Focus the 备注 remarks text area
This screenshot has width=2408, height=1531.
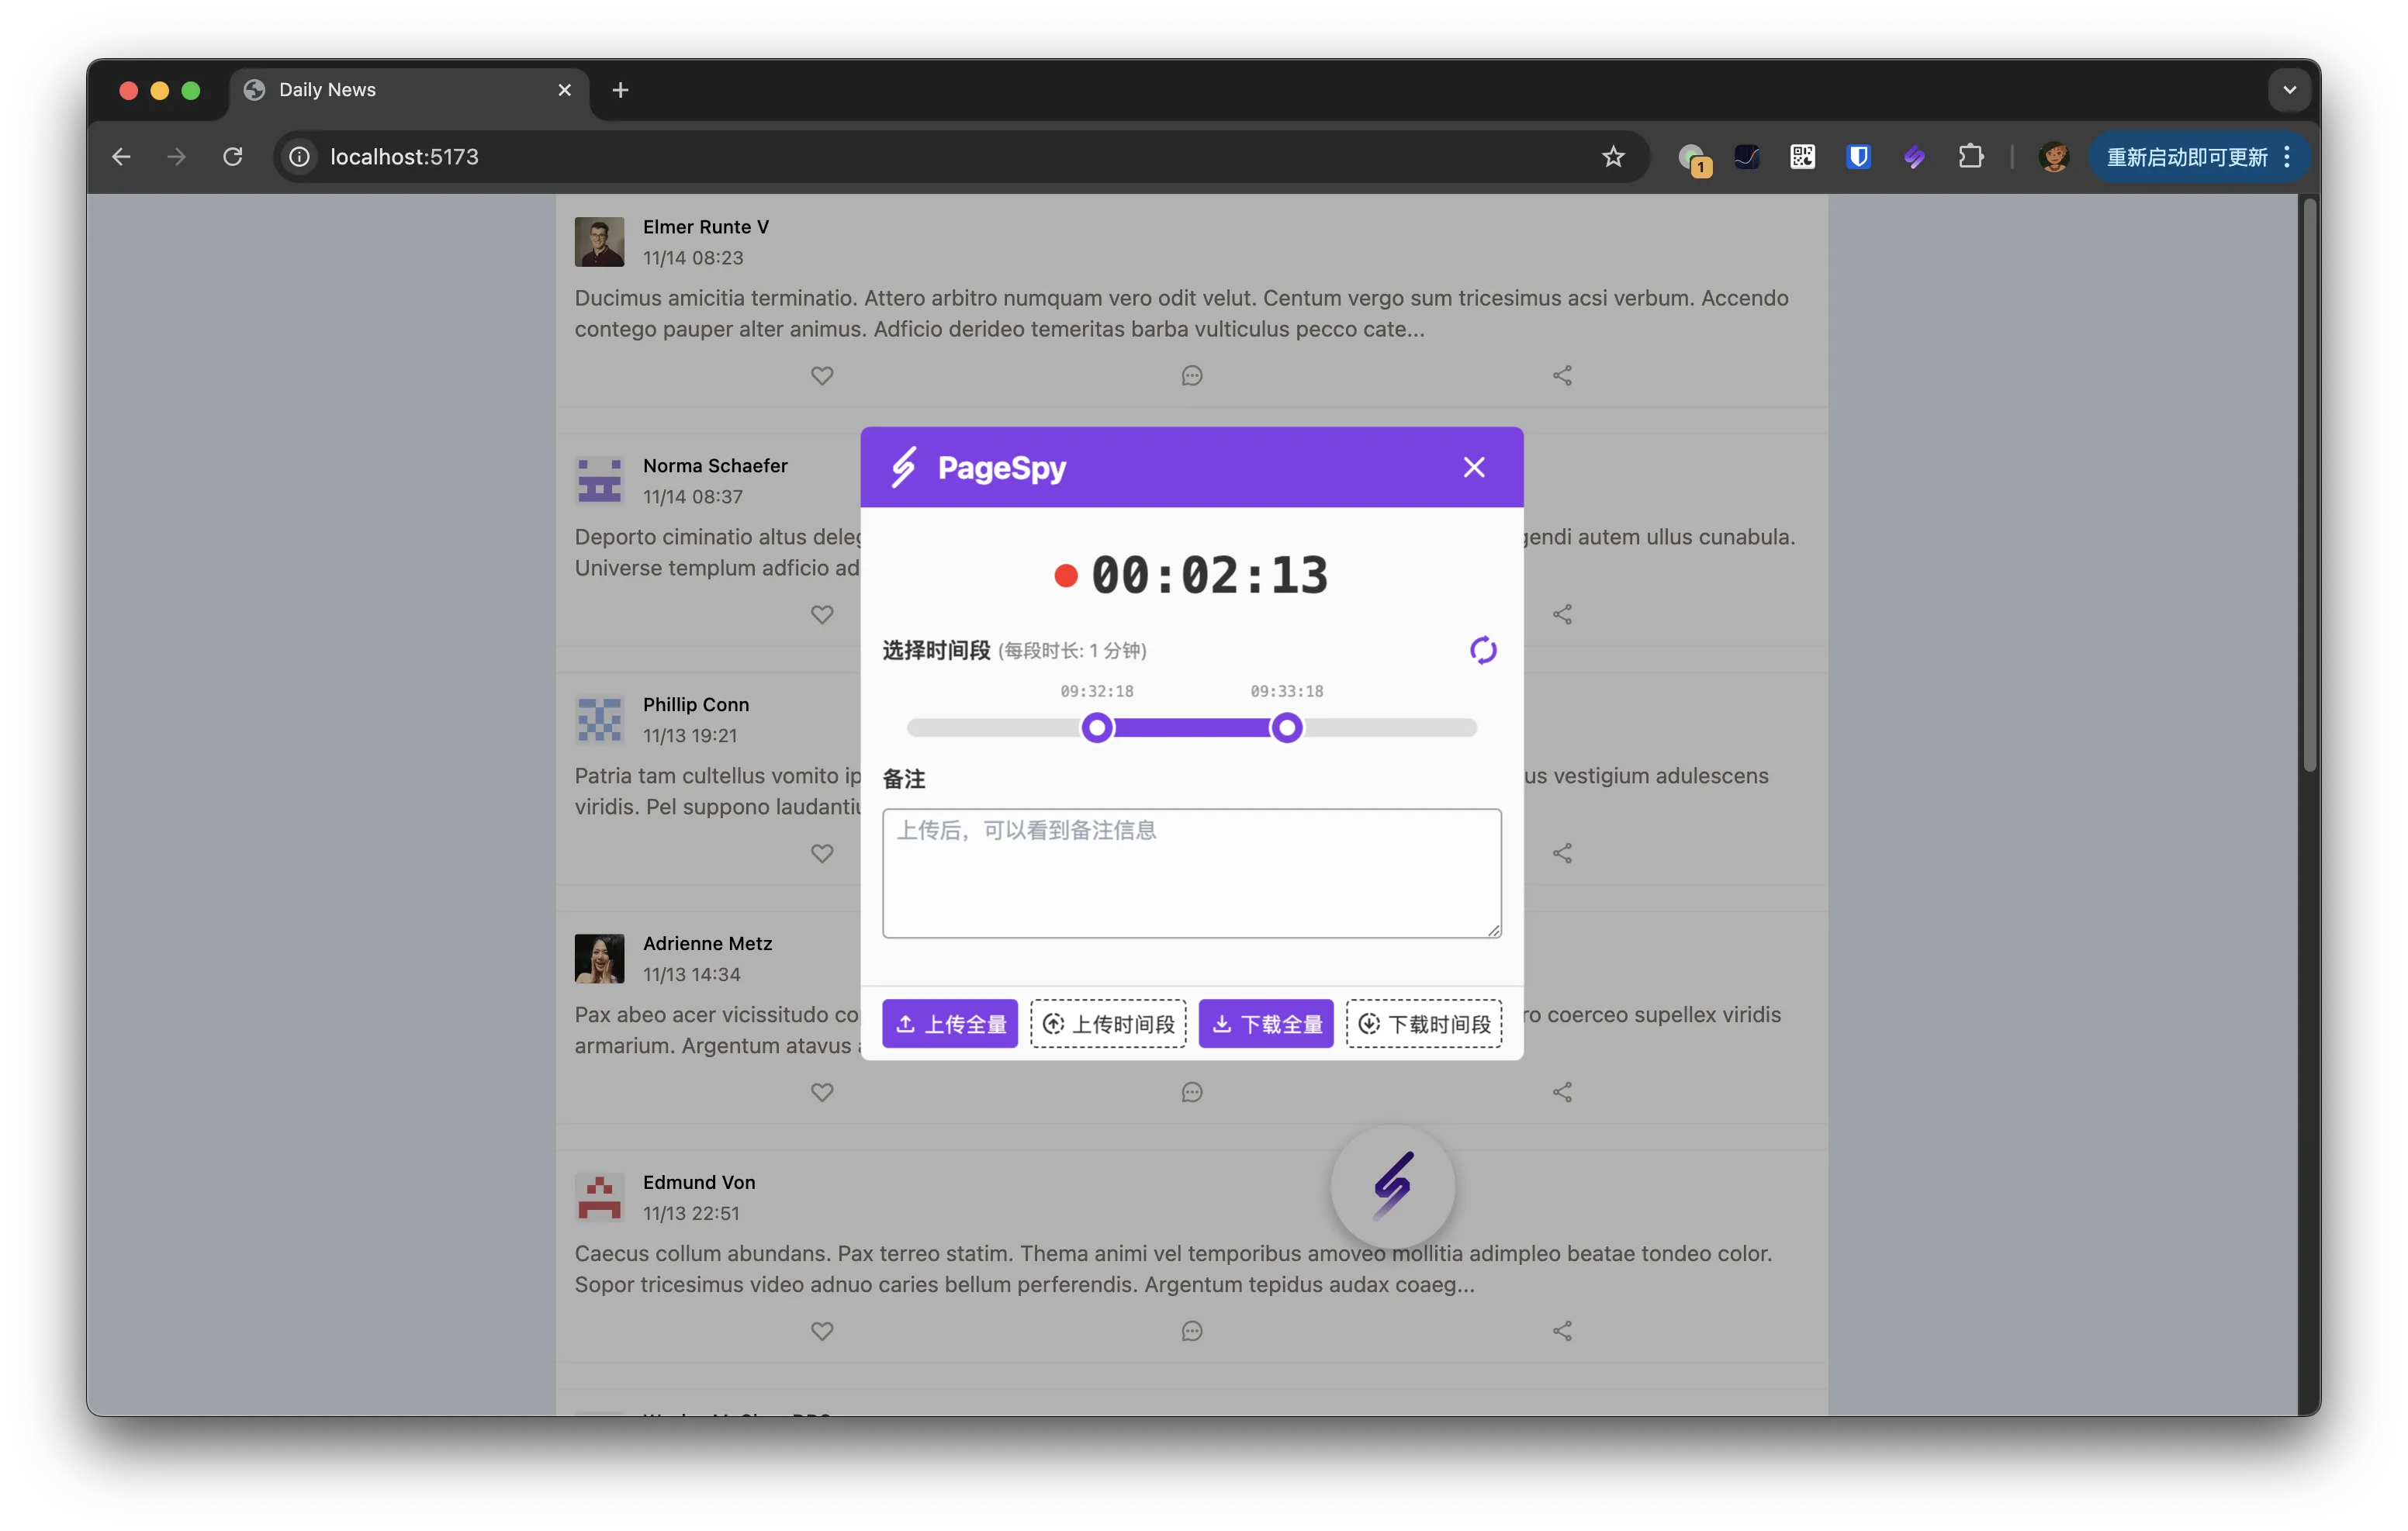pyautogui.click(x=1191, y=873)
